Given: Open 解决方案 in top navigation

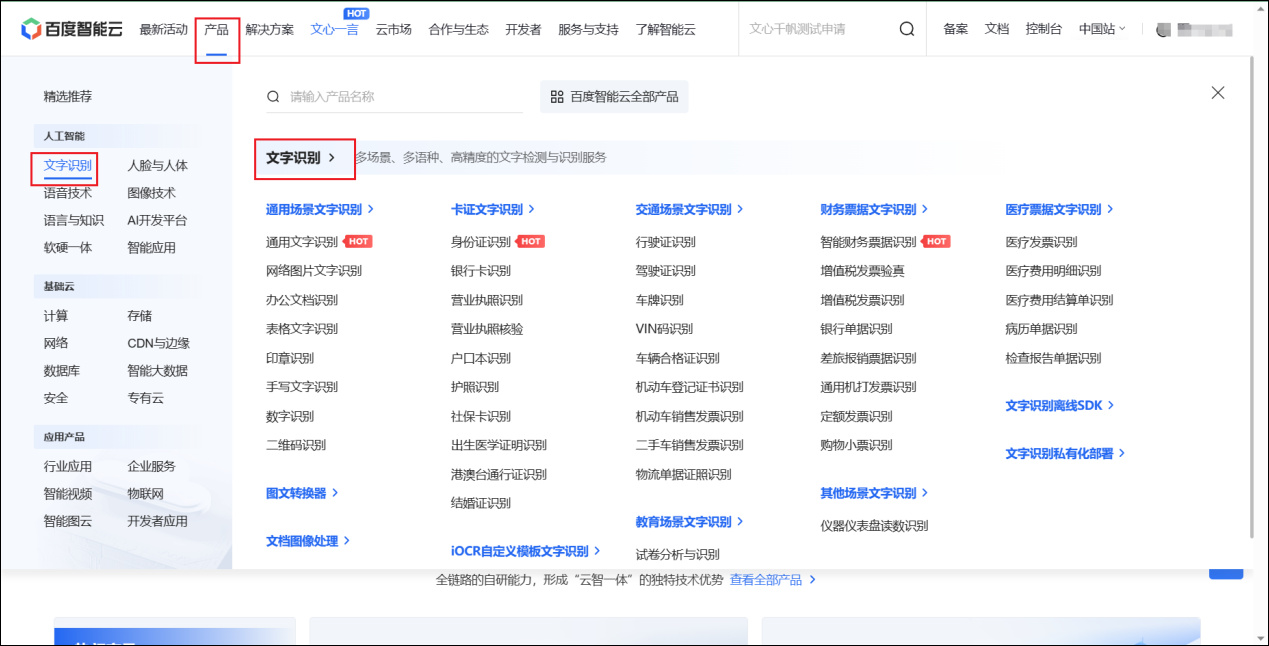Looking at the screenshot, I should 269,29.
